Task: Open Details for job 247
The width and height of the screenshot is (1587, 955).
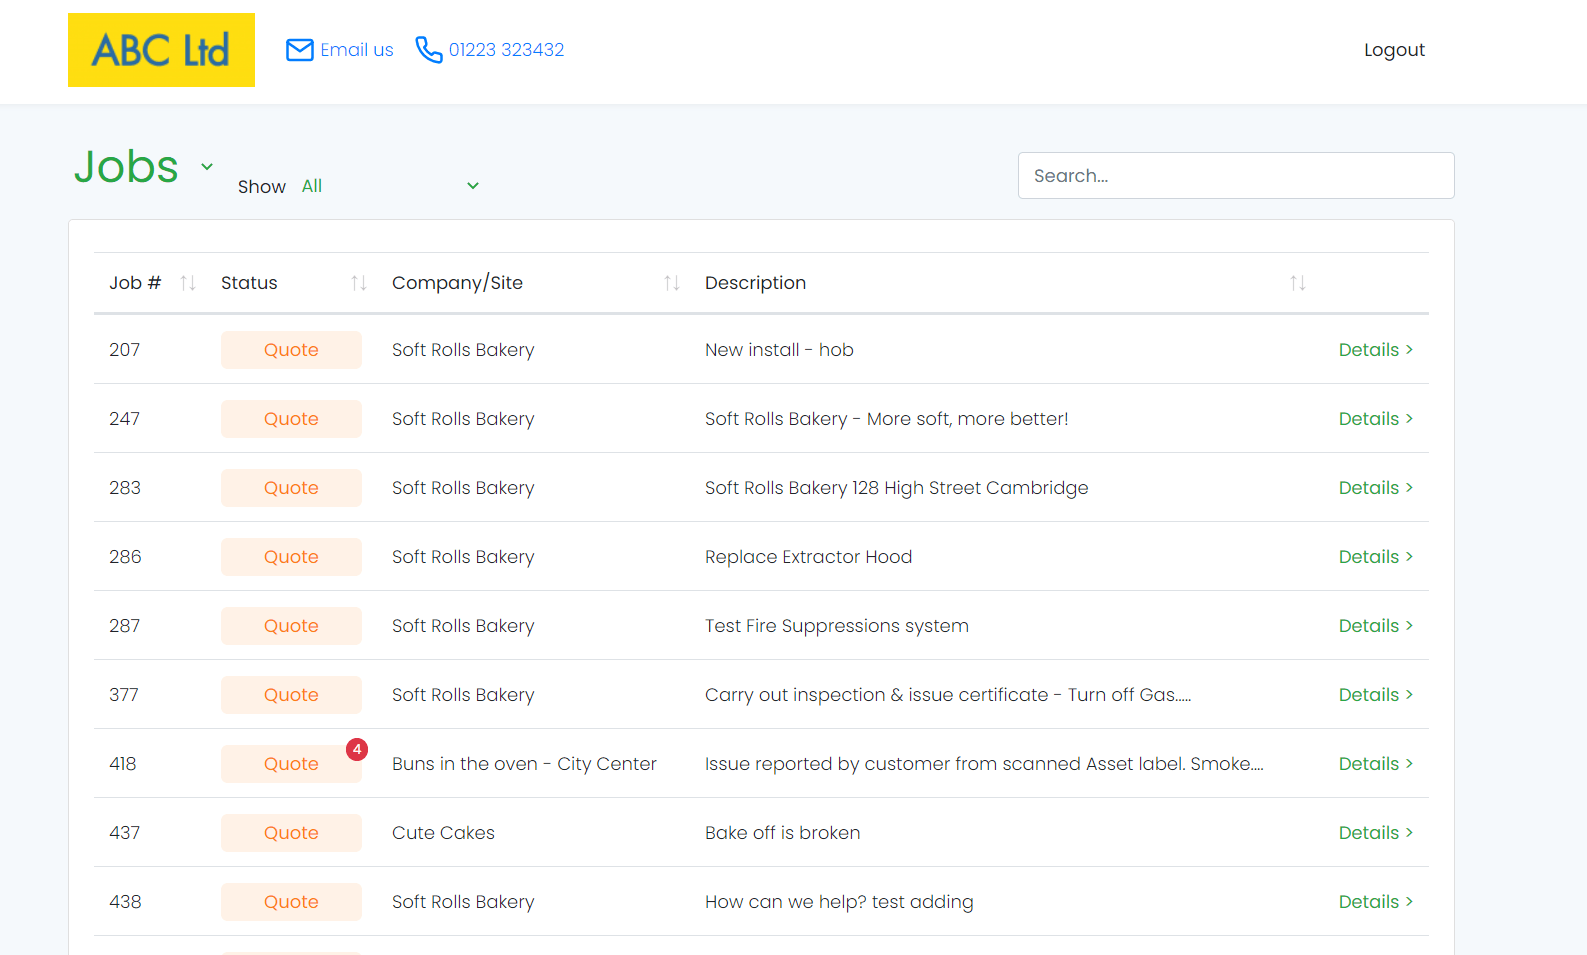Action: point(1376,419)
